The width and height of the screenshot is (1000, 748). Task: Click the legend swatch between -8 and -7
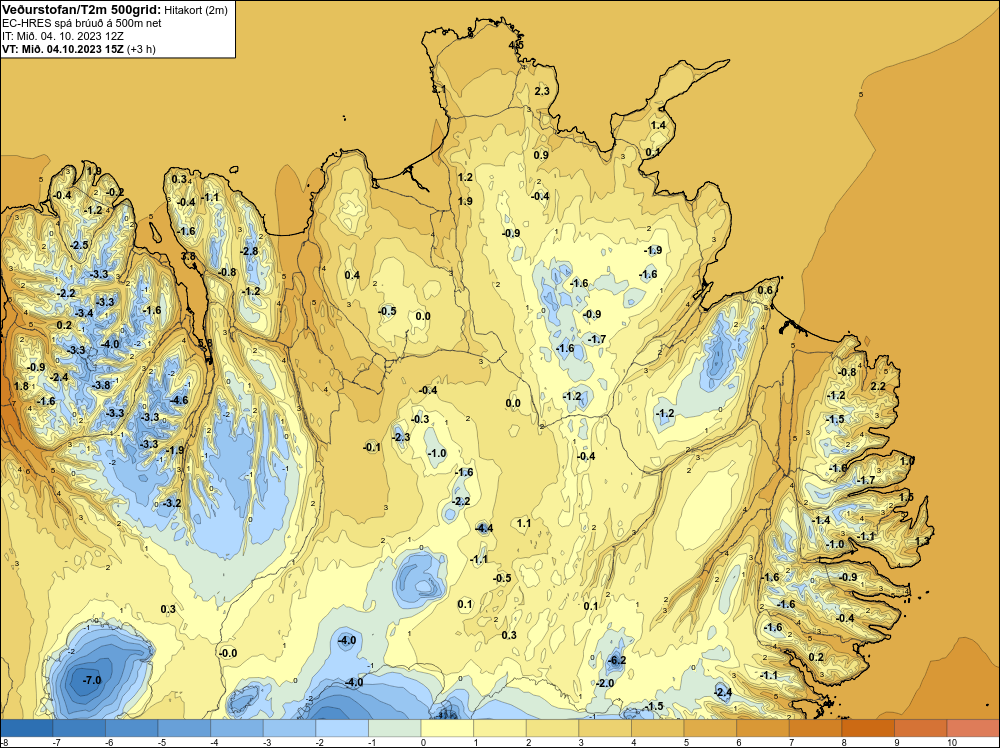point(27,728)
